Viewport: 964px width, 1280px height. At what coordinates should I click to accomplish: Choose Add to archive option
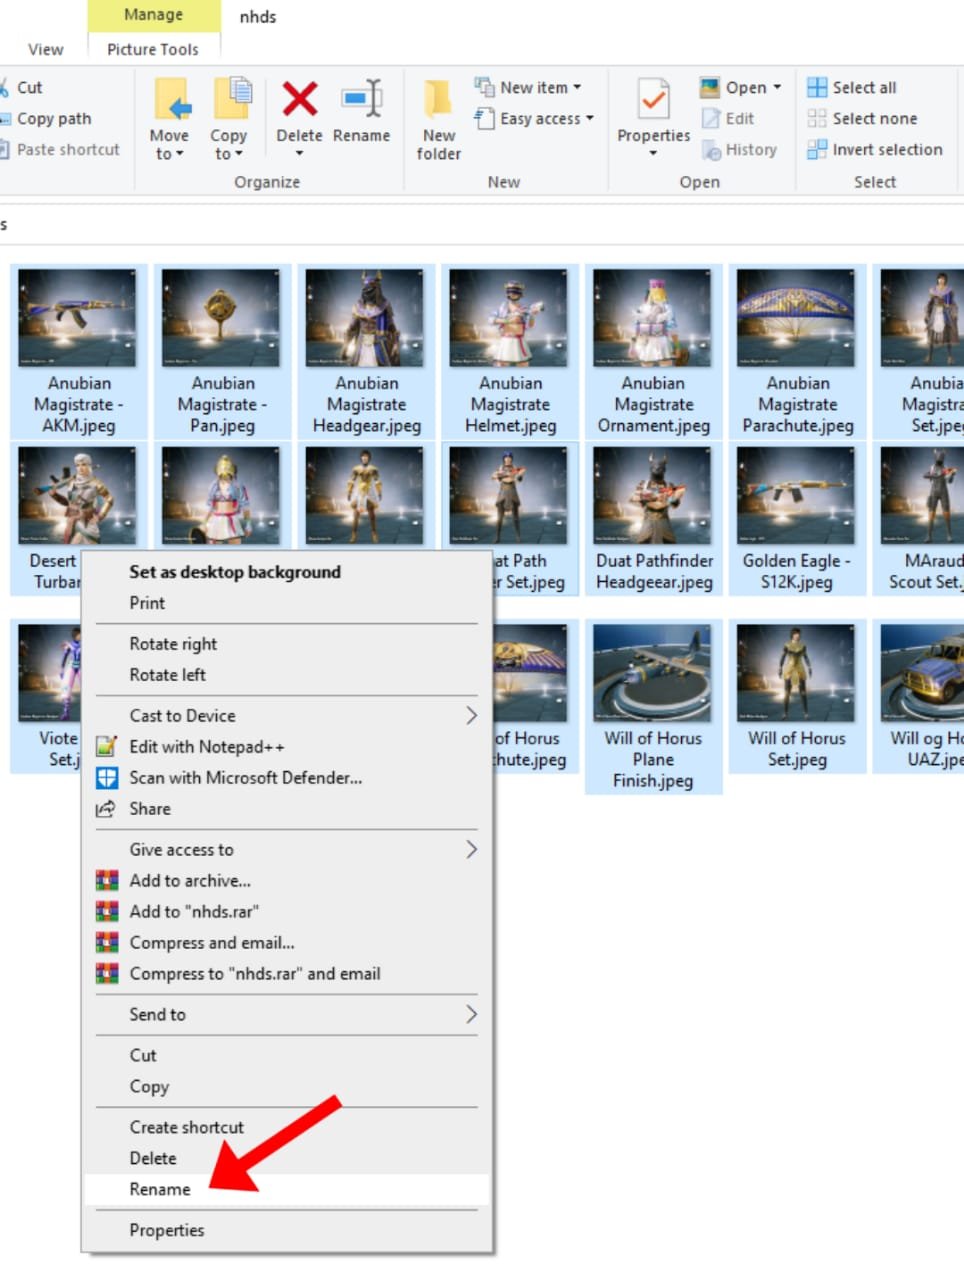coord(286,881)
